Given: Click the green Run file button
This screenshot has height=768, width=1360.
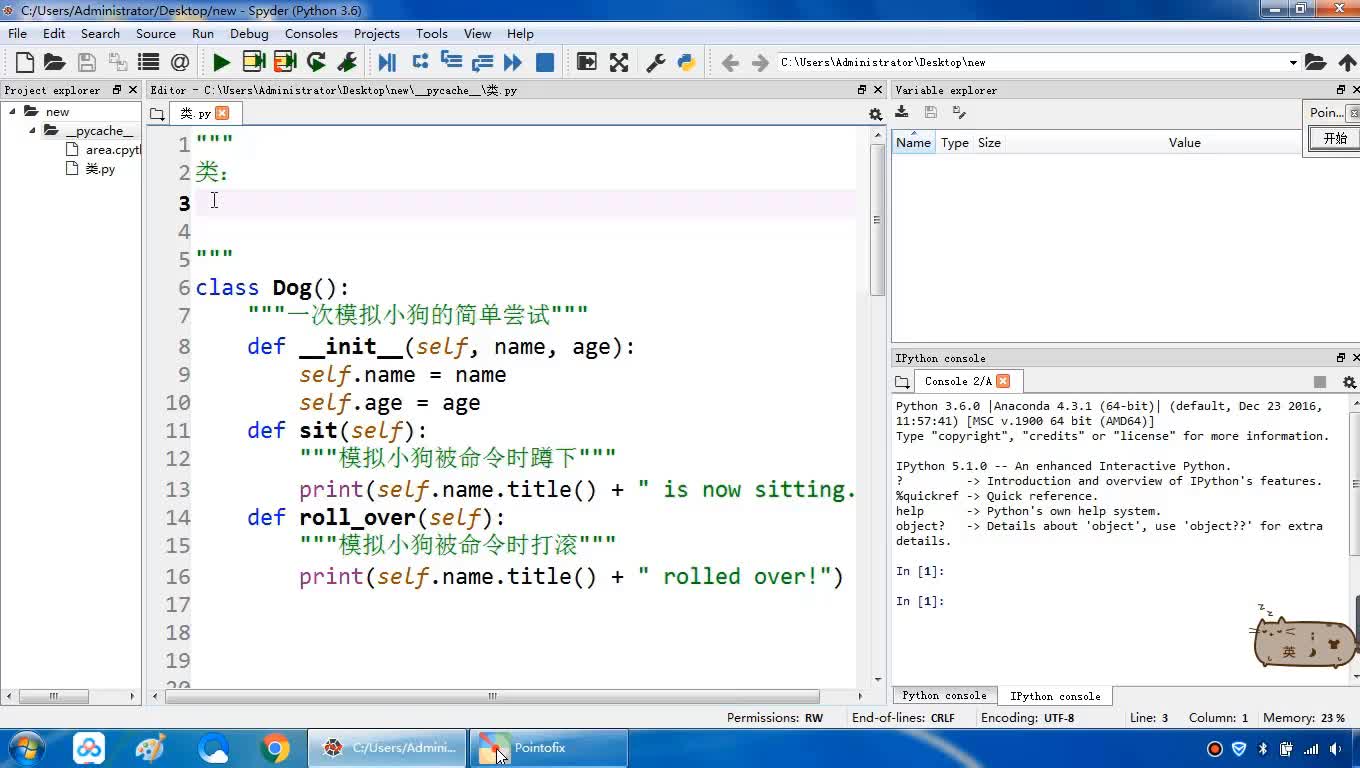Looking at the screenshot, I should pos(221,63).
